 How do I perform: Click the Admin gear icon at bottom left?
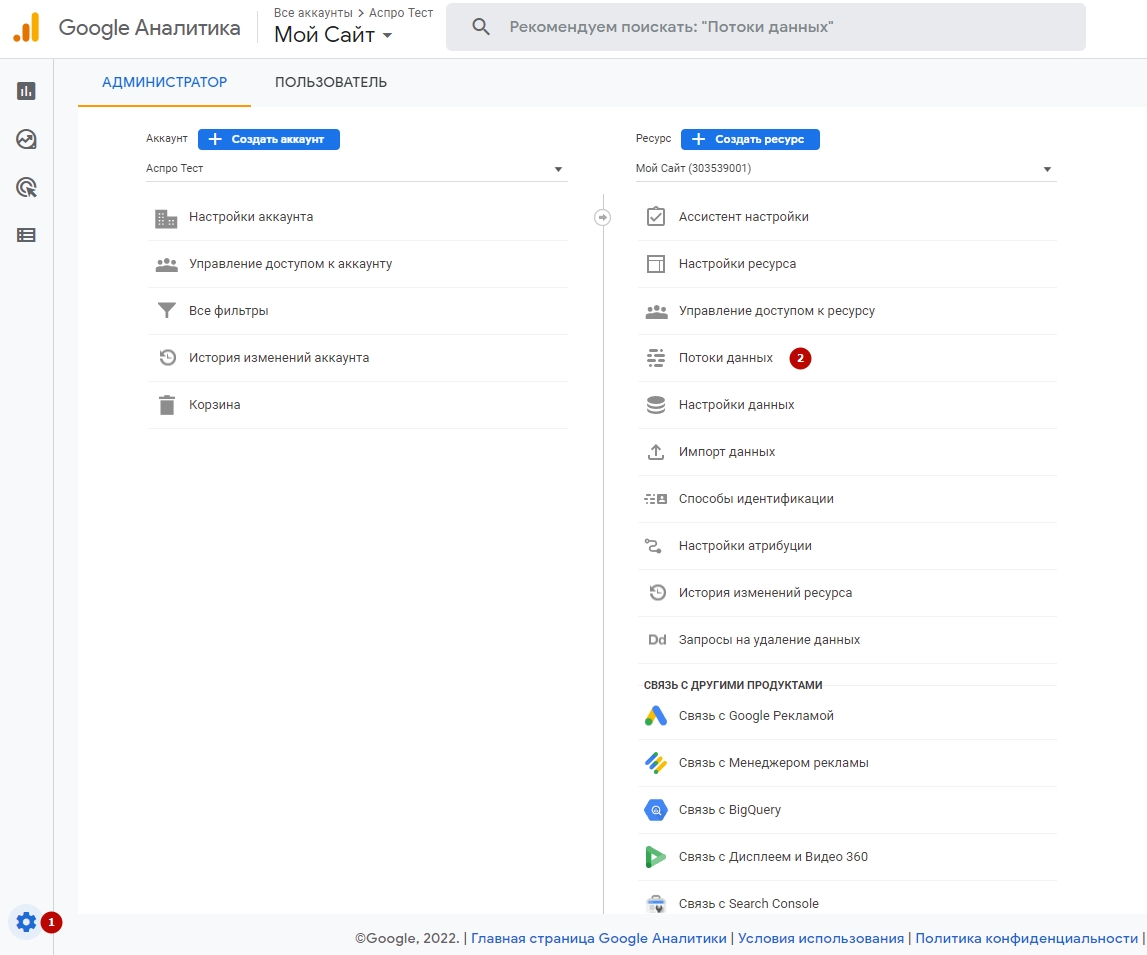[x=26, y=922]
